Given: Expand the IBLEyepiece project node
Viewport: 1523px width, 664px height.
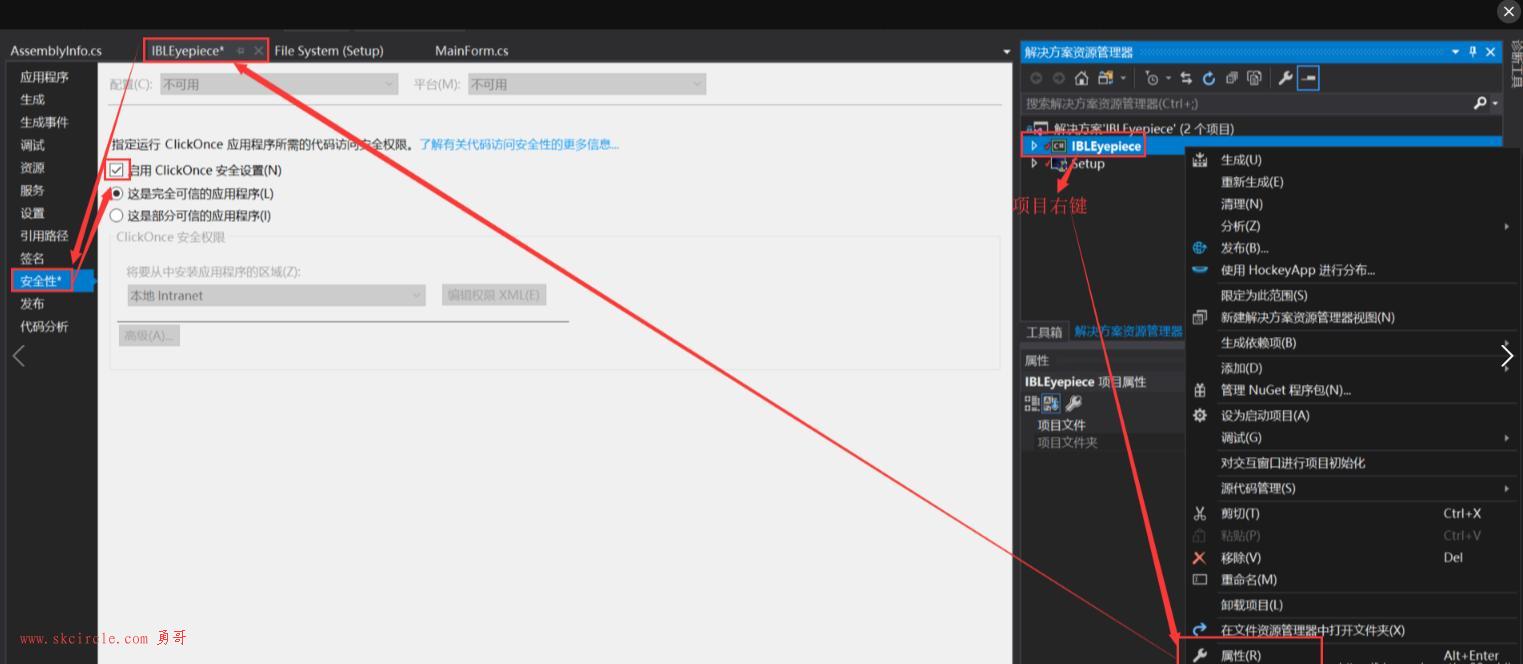Looking at the screenshot, I should coord(1034,146).
